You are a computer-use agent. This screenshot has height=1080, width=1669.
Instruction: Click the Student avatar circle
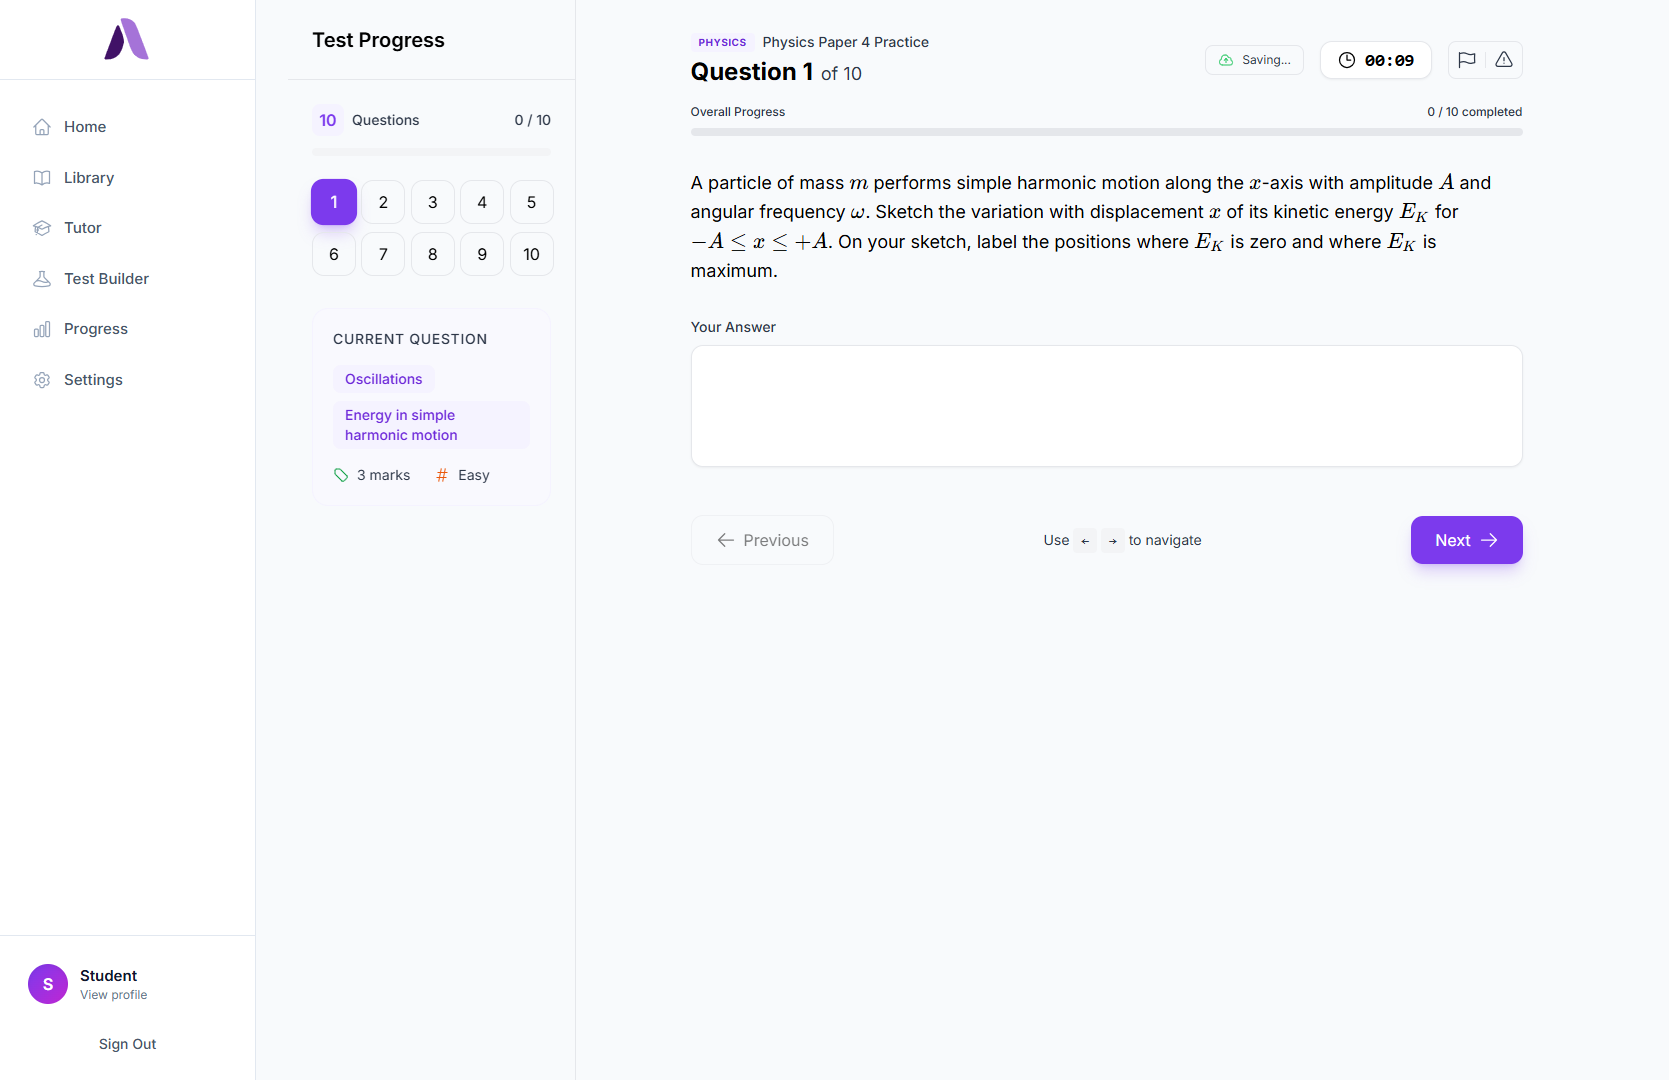[48, 984]
